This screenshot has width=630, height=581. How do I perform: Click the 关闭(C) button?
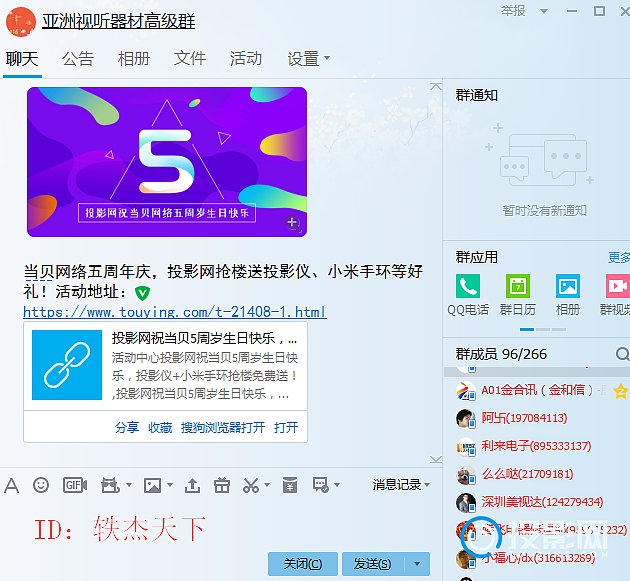pyautogui.click(x=303, y=564)
